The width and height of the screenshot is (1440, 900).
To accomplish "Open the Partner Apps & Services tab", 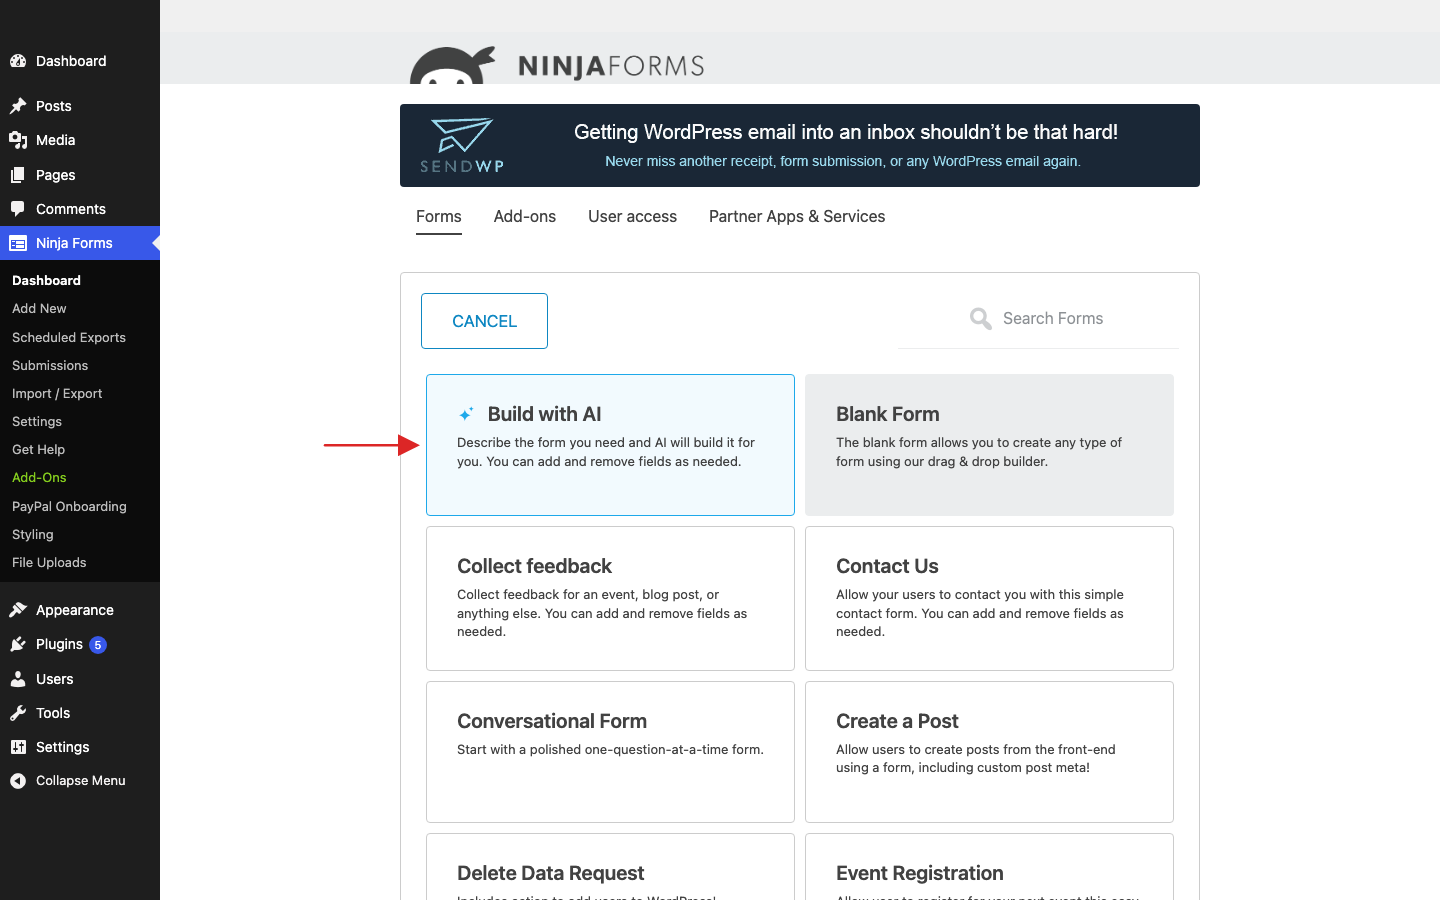I will [797, 216].
